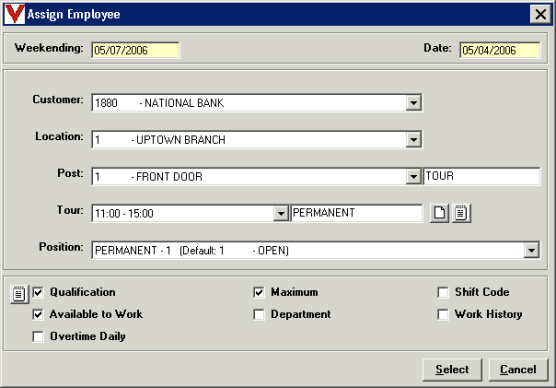Enable the Work History checkbox
Image resolution: width=556 pixels, height=388 pixels.
443,314
